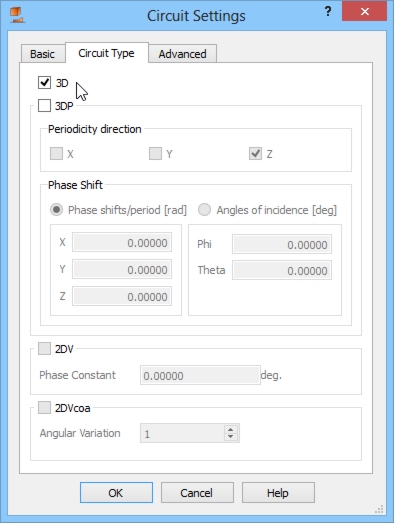
Task: Open Help from the bottom button
Action: pos(278,493)
